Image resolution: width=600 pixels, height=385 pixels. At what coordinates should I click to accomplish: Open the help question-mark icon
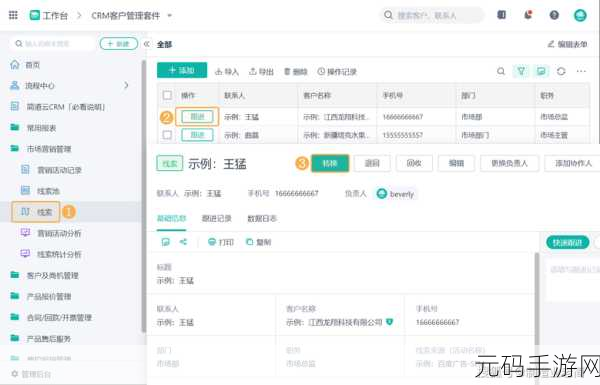(x=554, y=15)
